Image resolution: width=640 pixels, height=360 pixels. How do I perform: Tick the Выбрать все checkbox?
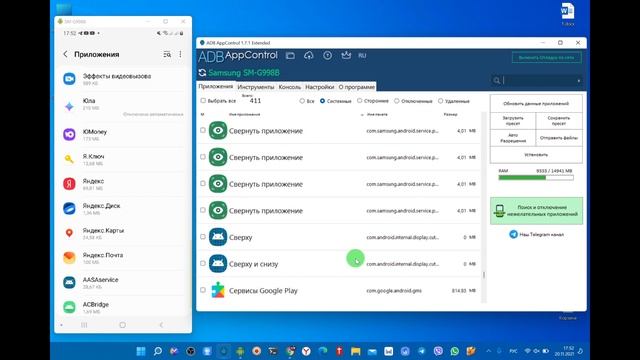tap(203, 100)
